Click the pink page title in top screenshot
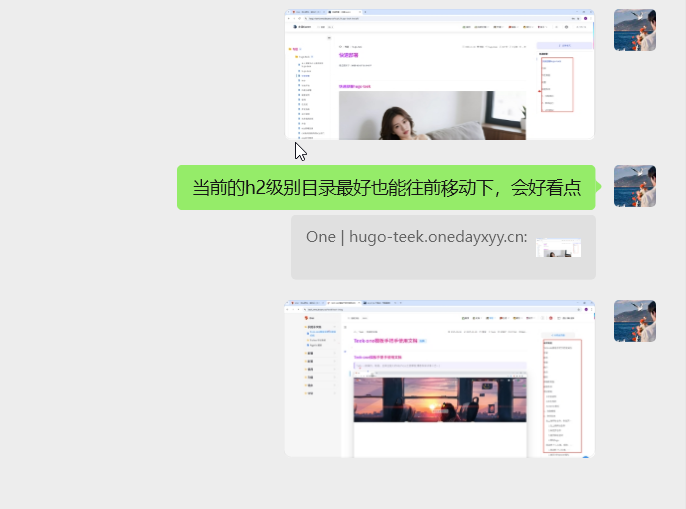 (349, 55)
